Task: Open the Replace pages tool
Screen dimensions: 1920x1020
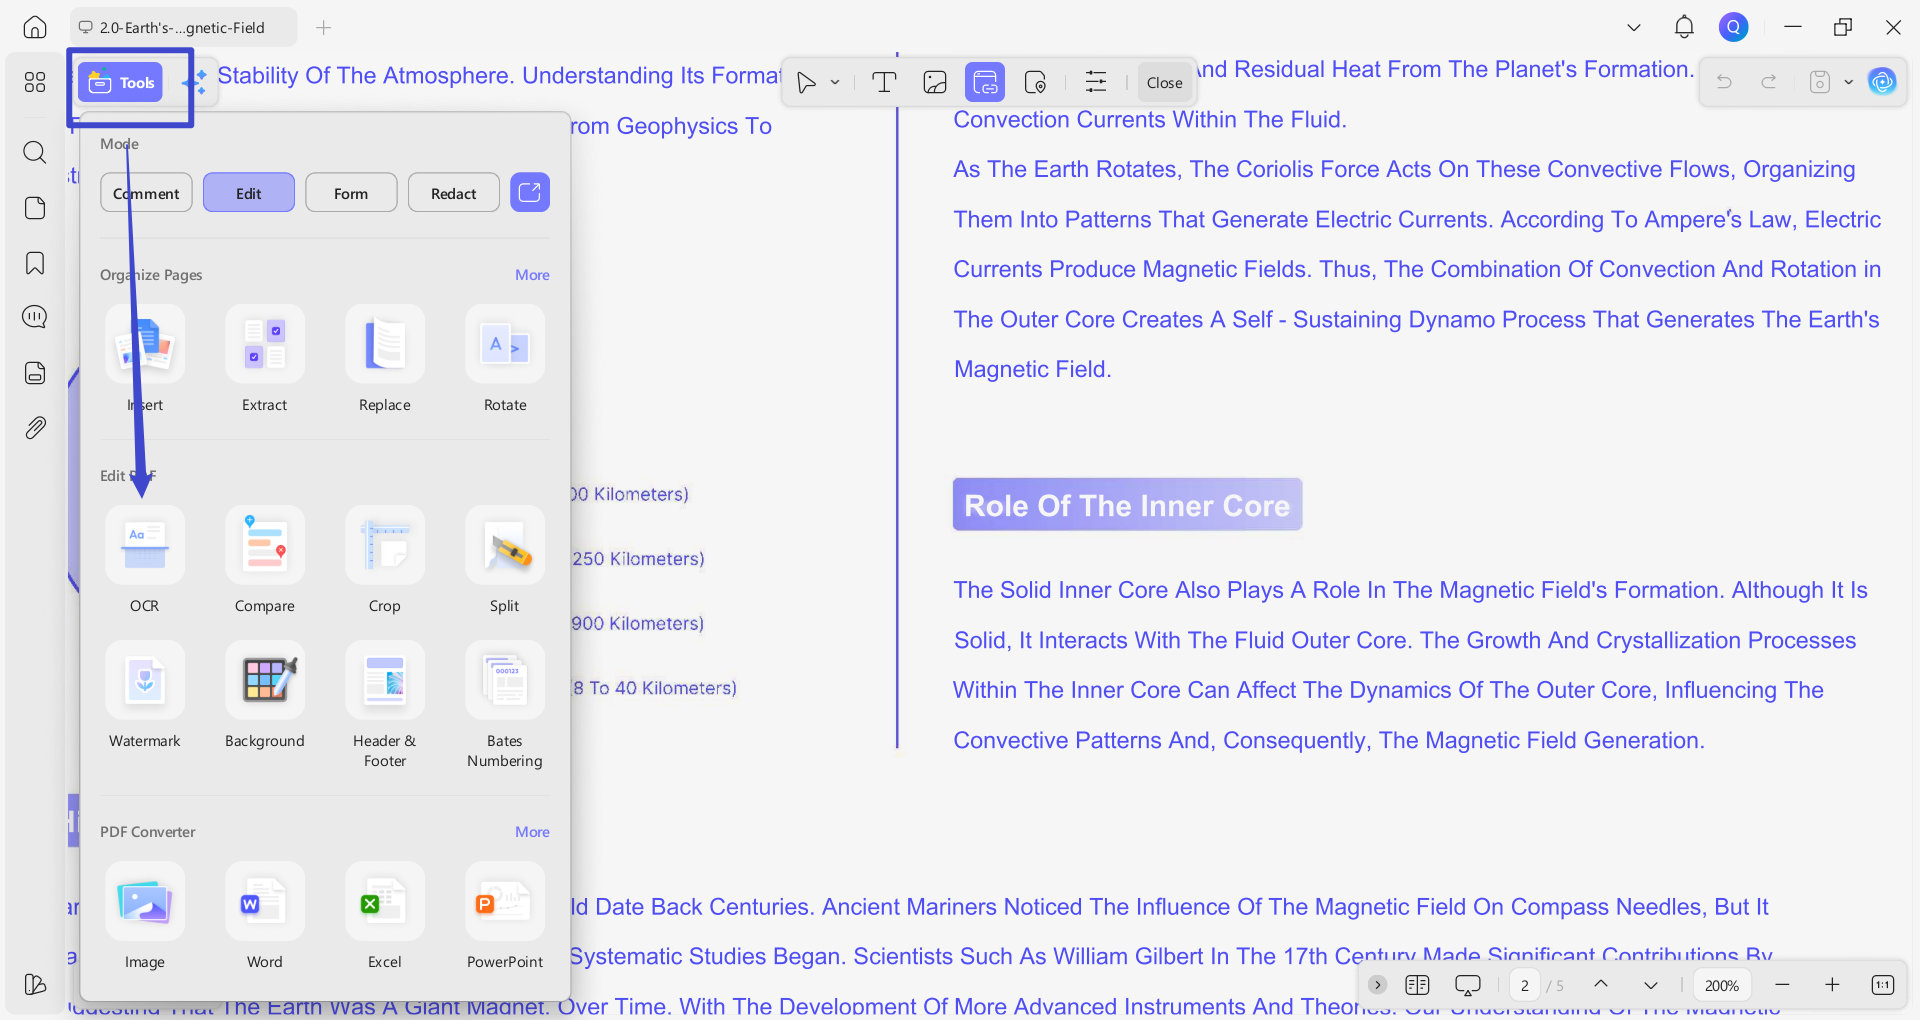Action: pyautogui.click(x=385, y=360)
